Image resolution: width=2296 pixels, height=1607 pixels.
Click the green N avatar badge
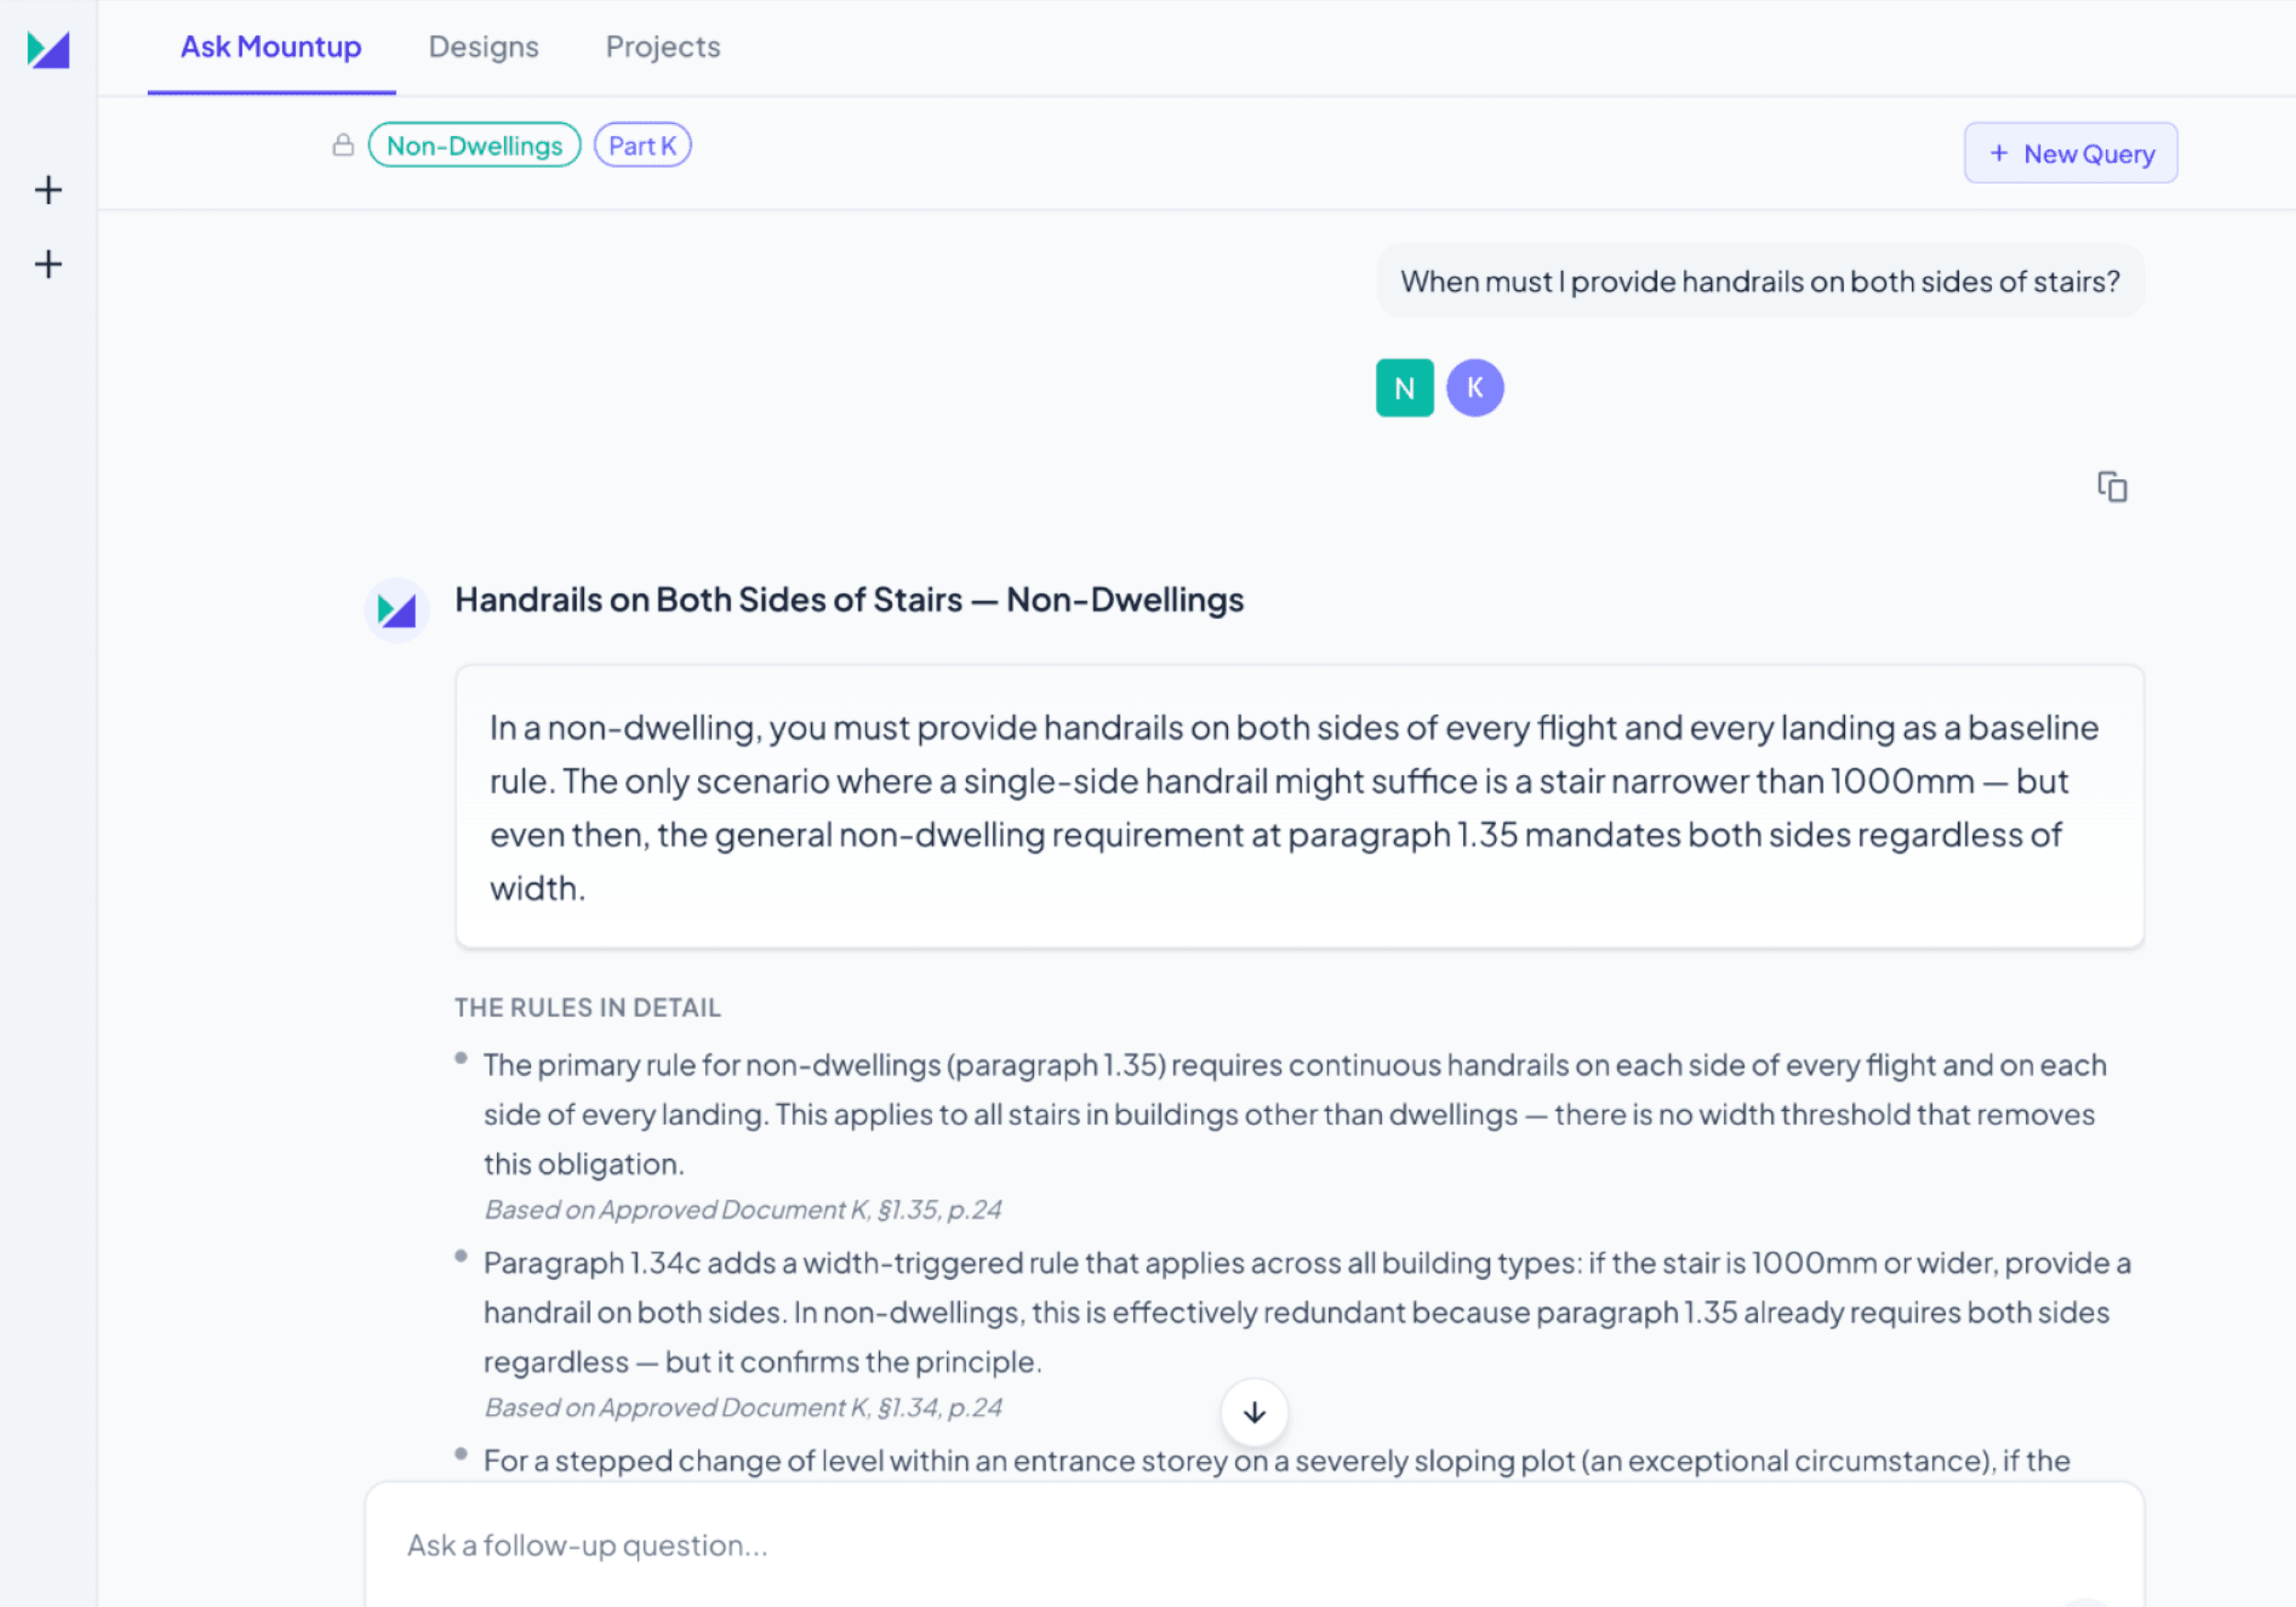point(1404,388)
